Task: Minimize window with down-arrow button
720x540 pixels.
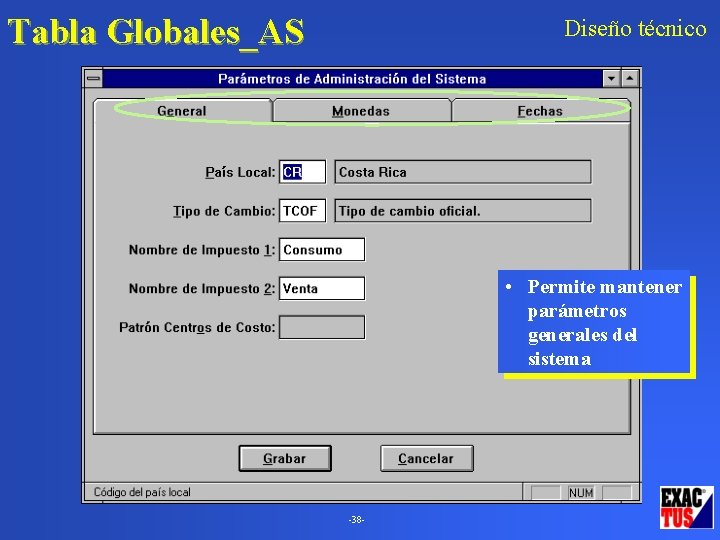Action: [x=611, y=79]
